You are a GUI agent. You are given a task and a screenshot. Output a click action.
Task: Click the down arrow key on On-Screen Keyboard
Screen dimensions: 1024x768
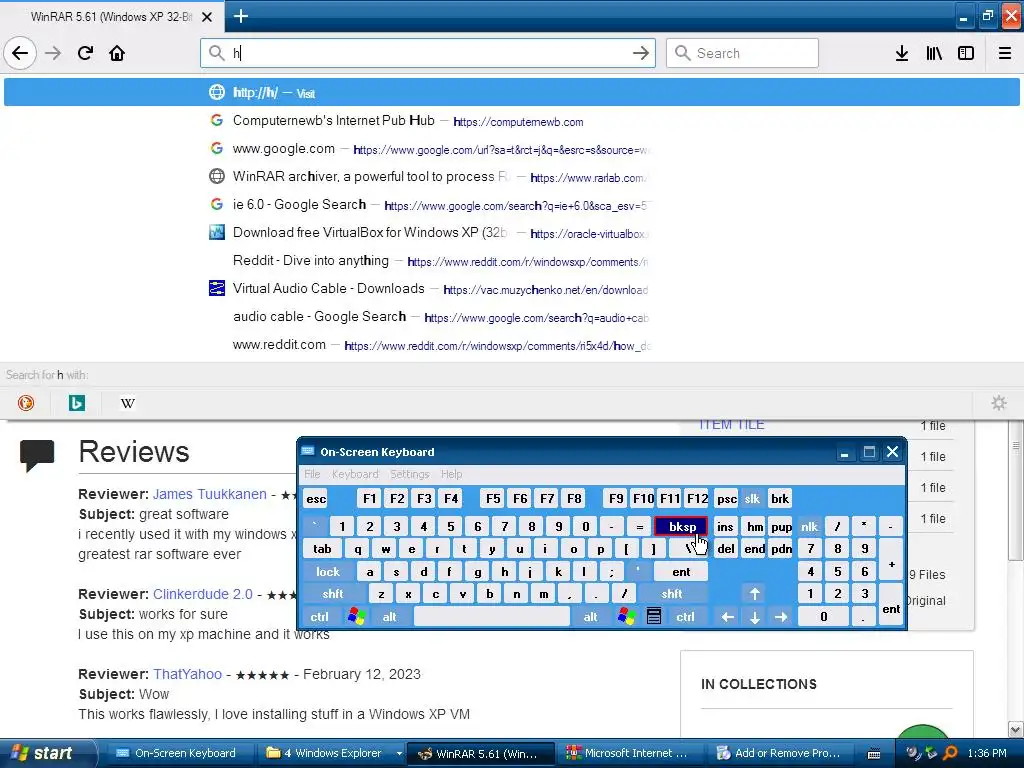pos(754,616)
